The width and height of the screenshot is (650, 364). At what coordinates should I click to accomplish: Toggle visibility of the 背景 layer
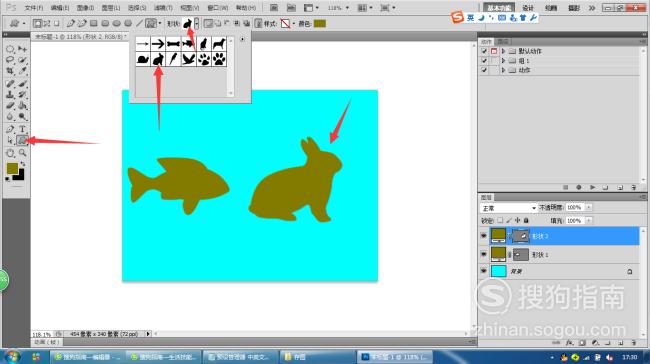point(483,271)
